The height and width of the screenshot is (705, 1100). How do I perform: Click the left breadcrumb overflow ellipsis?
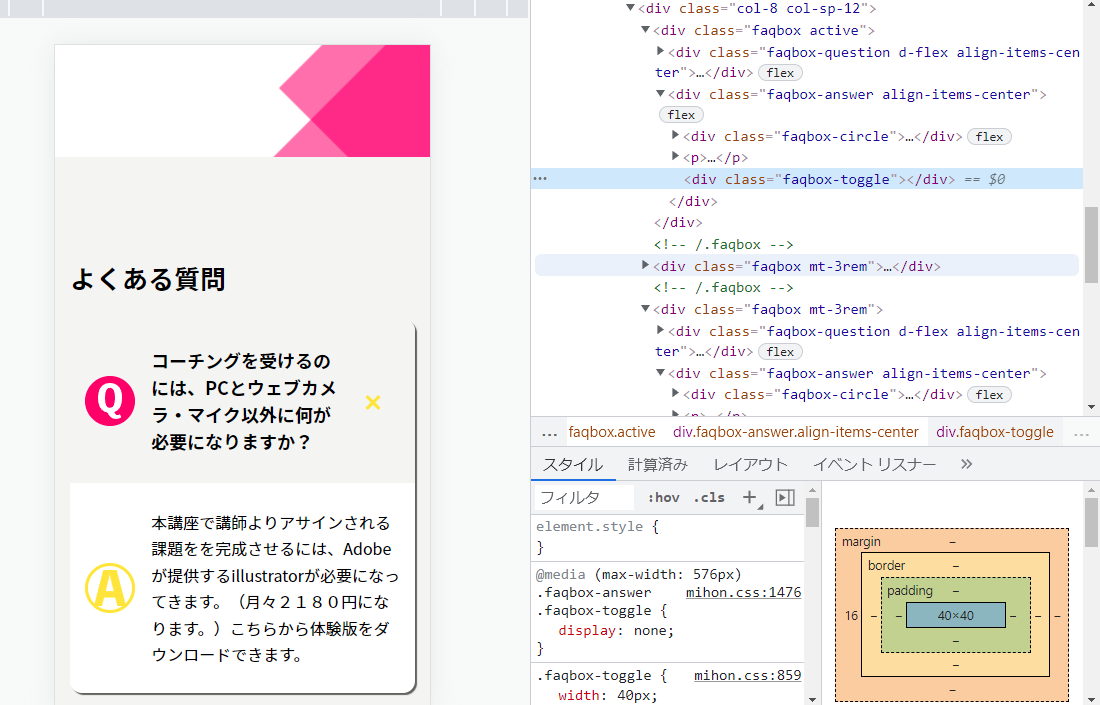(549, 433)
